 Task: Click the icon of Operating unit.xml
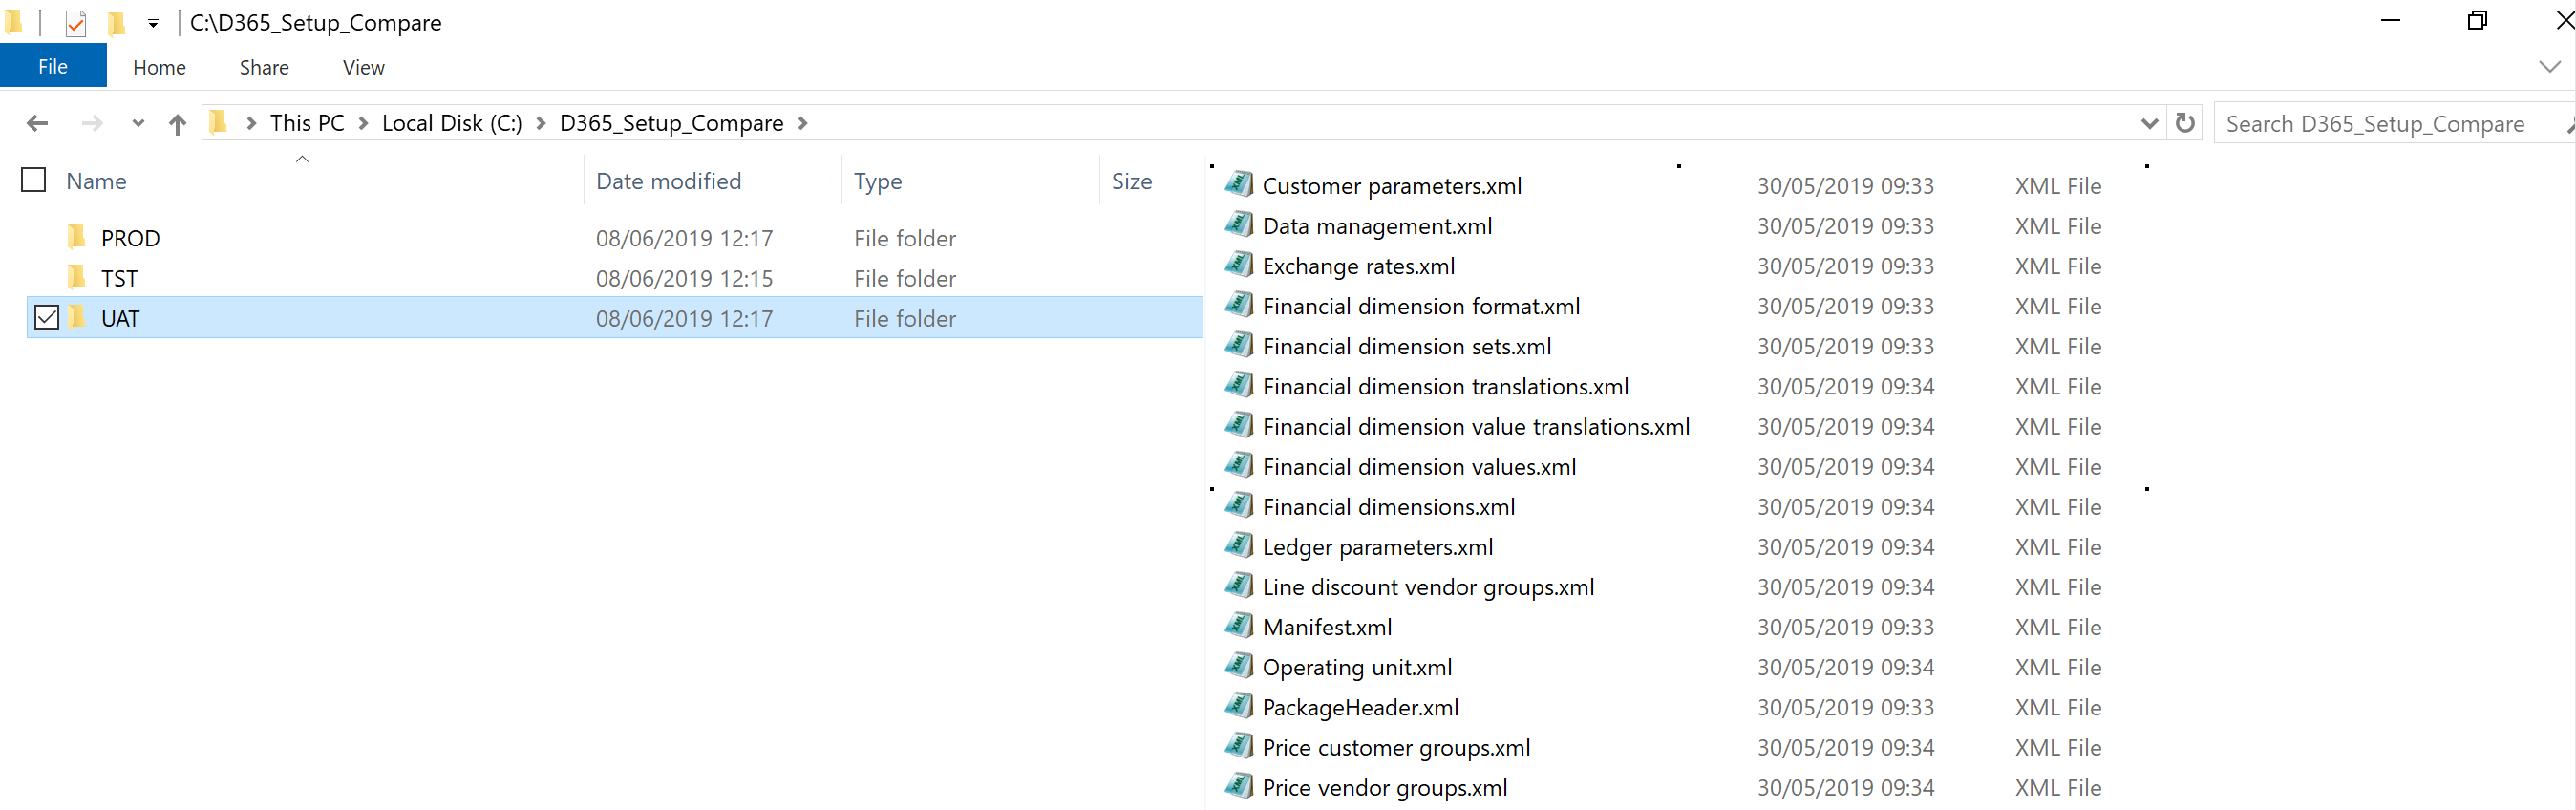click(x=1239, y=665)
